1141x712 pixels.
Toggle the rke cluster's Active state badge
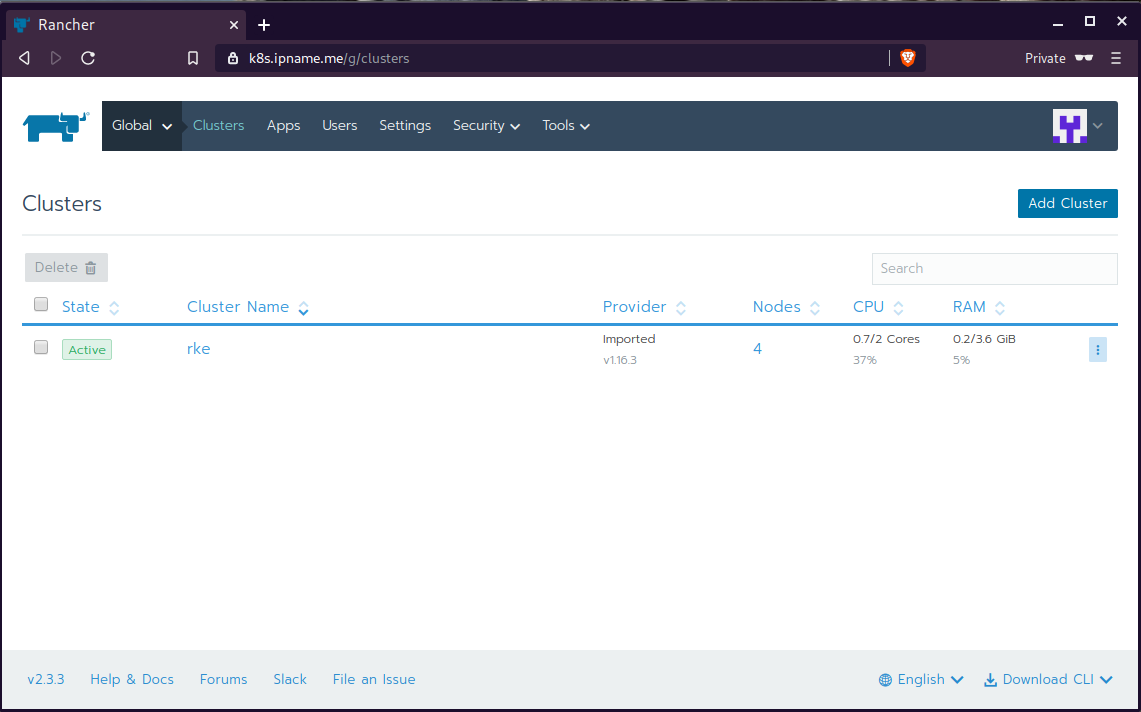(86, 349)
